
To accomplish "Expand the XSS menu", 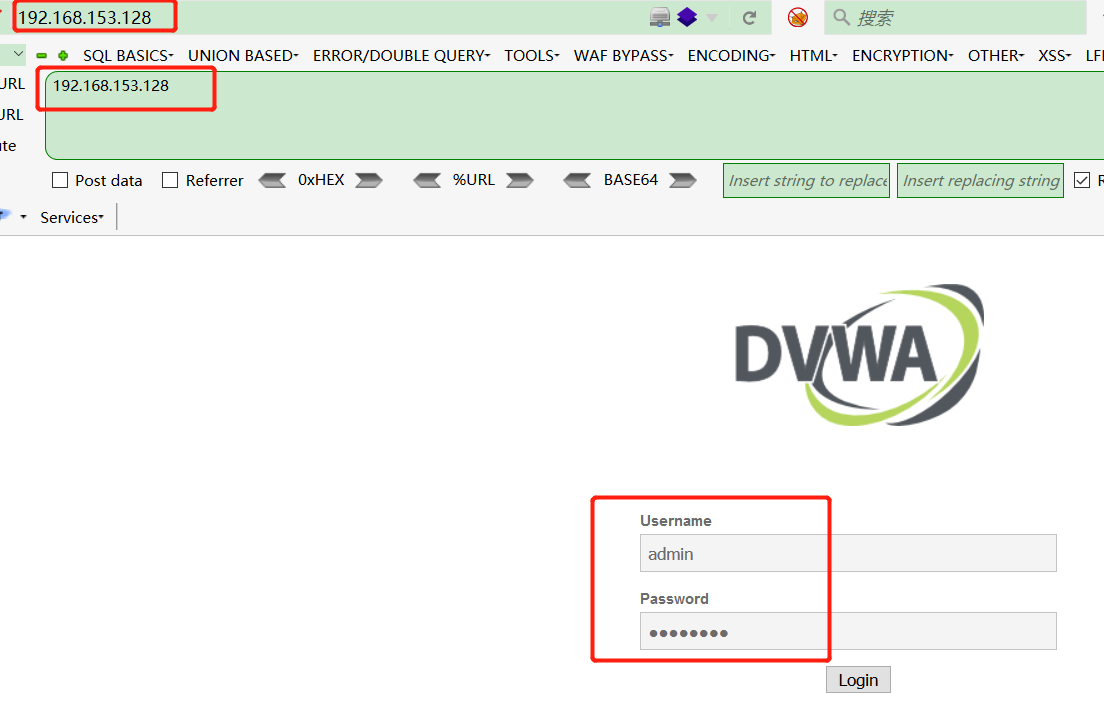I will pyautogui.click(x=1055, y=56).
